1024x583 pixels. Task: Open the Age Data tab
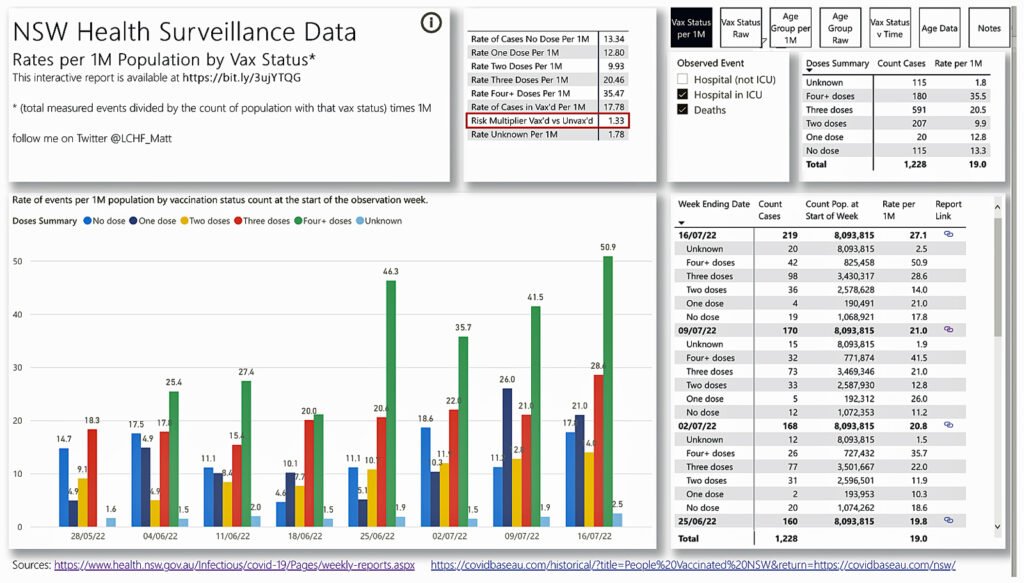939,28
